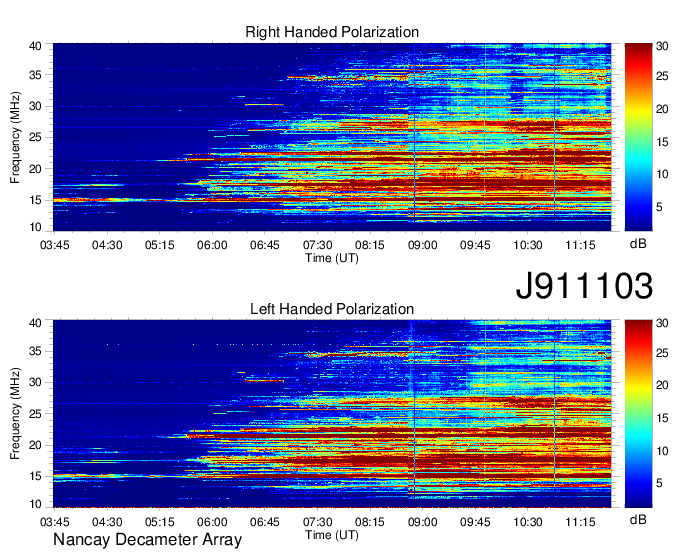Click the dB colorbar beside Left Handed plot
The width and height of the screenshot is (680, 552).
(x=638, y=414)
